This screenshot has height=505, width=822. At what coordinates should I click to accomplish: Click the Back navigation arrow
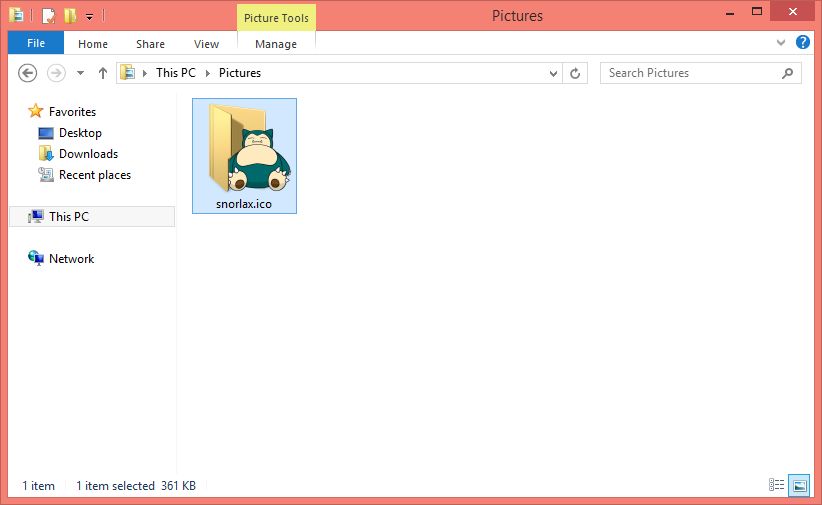pyautogui.click(x=28, y=73)
